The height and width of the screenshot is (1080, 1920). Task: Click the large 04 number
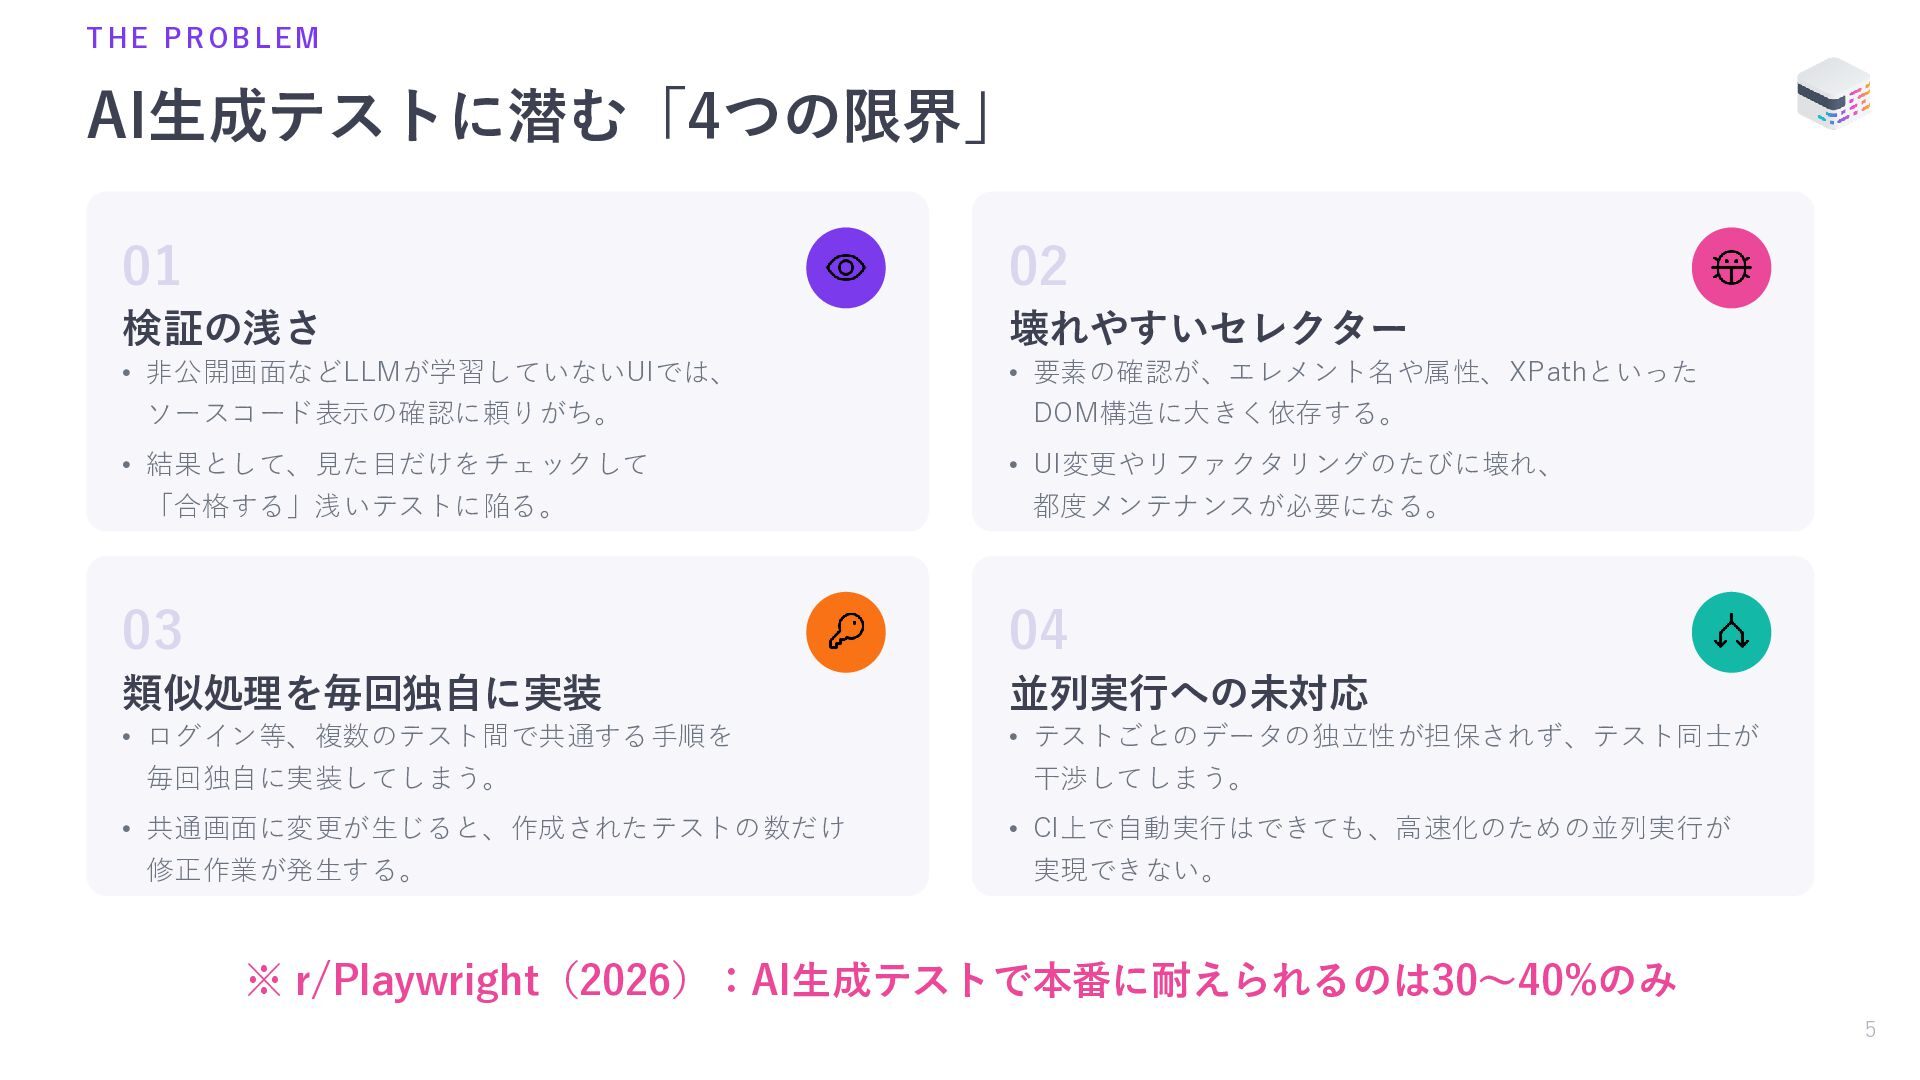[1038, 630]
